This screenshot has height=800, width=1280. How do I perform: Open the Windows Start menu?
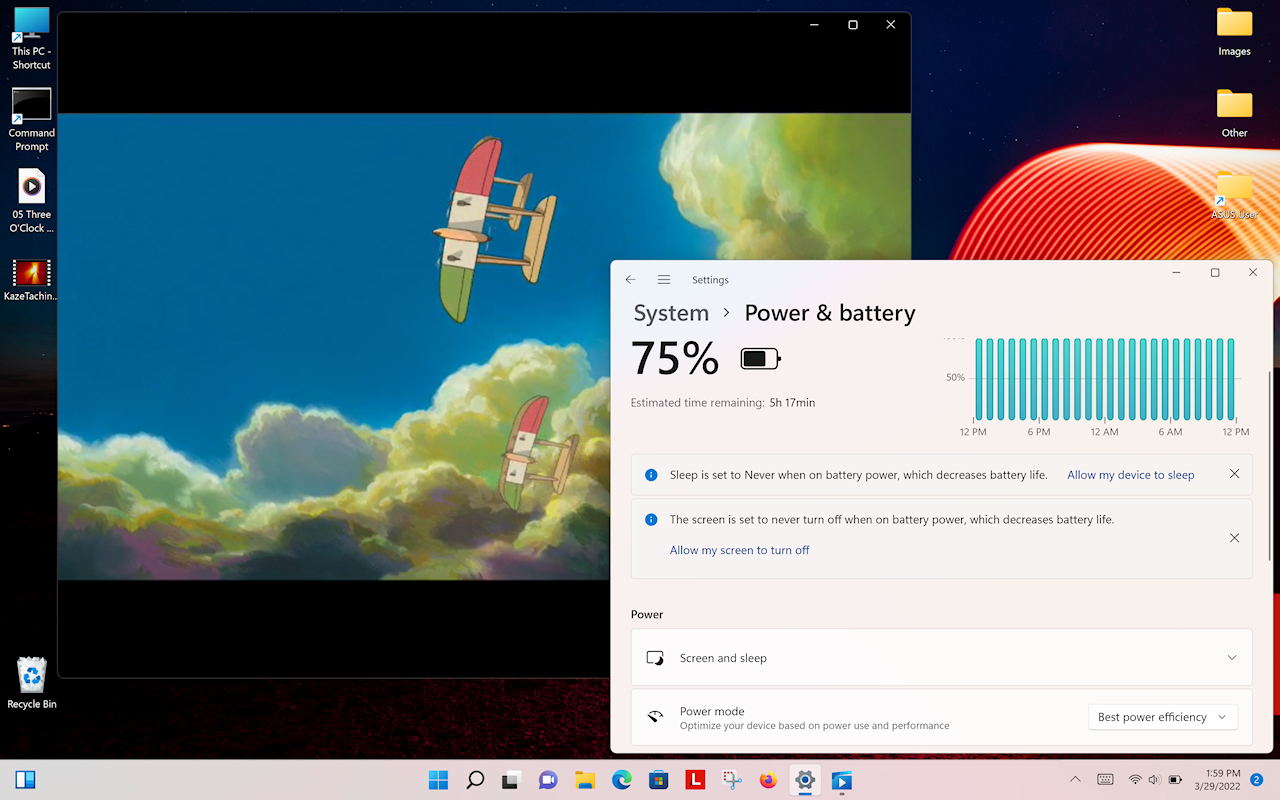[x=438, y=780]
